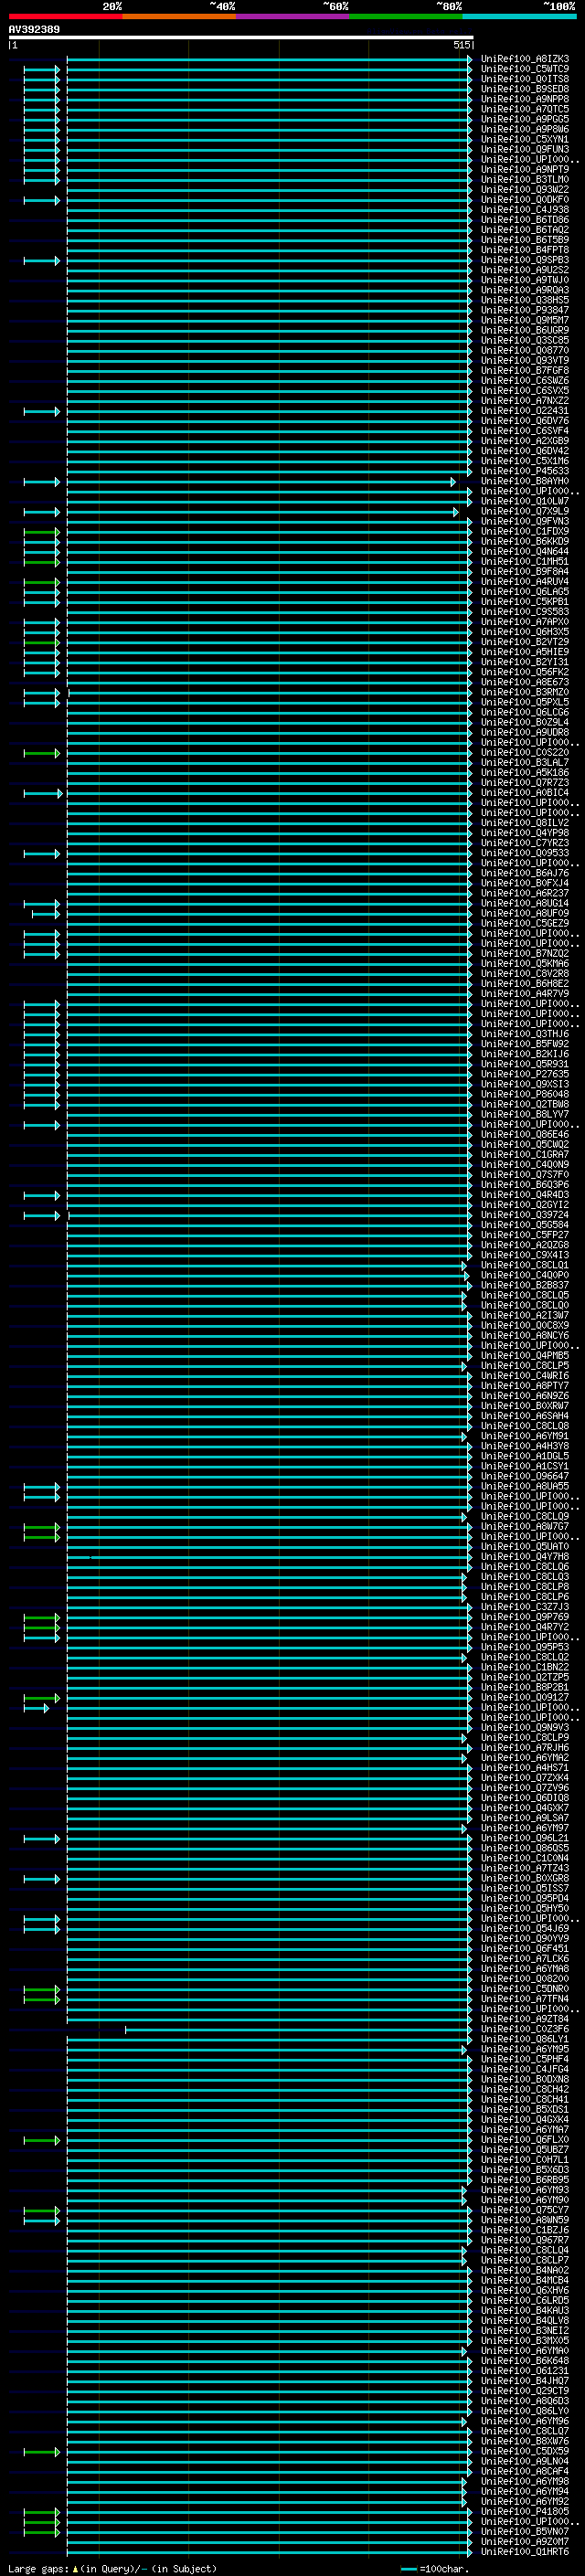Image resolution: width=585 pixels, height=2576 pixels.
Task: Select hit label UniRef100_Q4Y7H8
Action: point(525,1556)
